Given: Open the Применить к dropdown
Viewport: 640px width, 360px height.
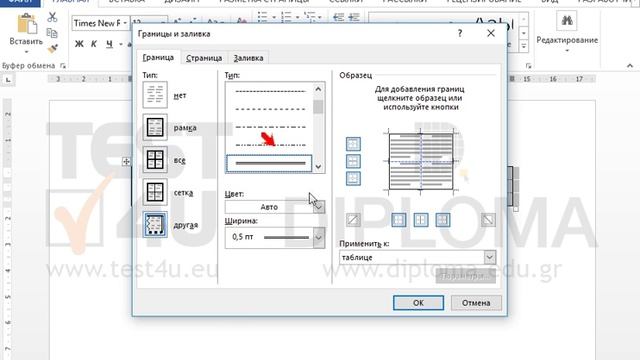Looking at the screenshot, I should [x=489, y=258].
